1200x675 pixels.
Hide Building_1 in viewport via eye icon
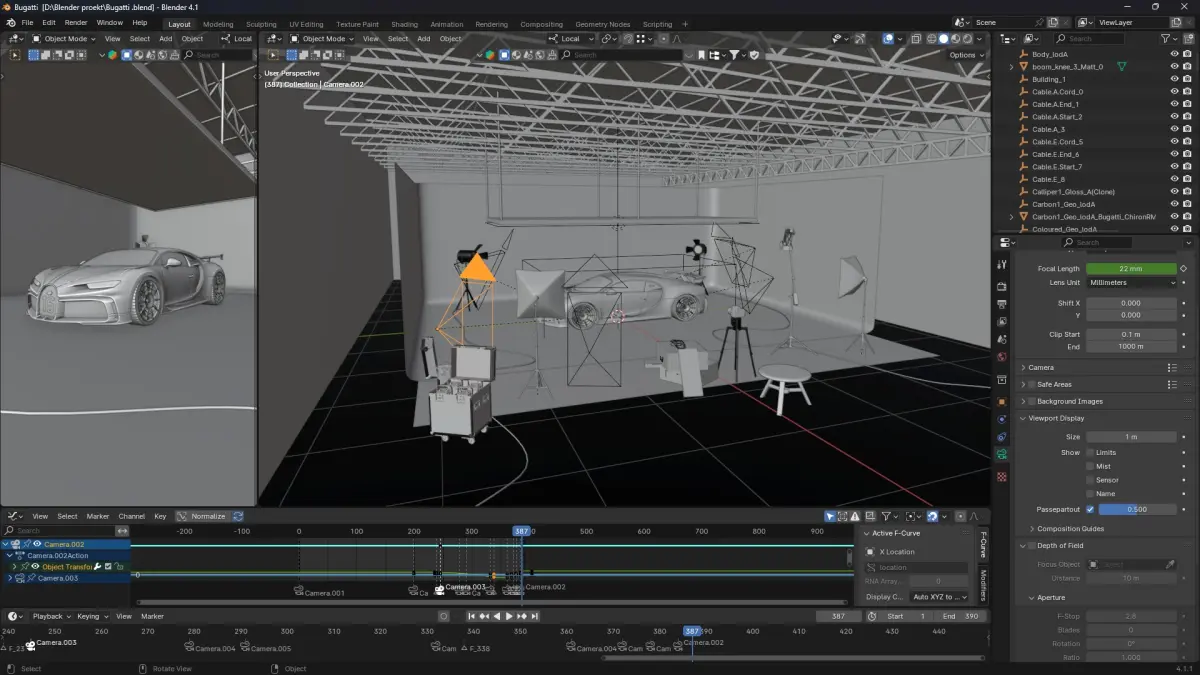point(1175,79)
